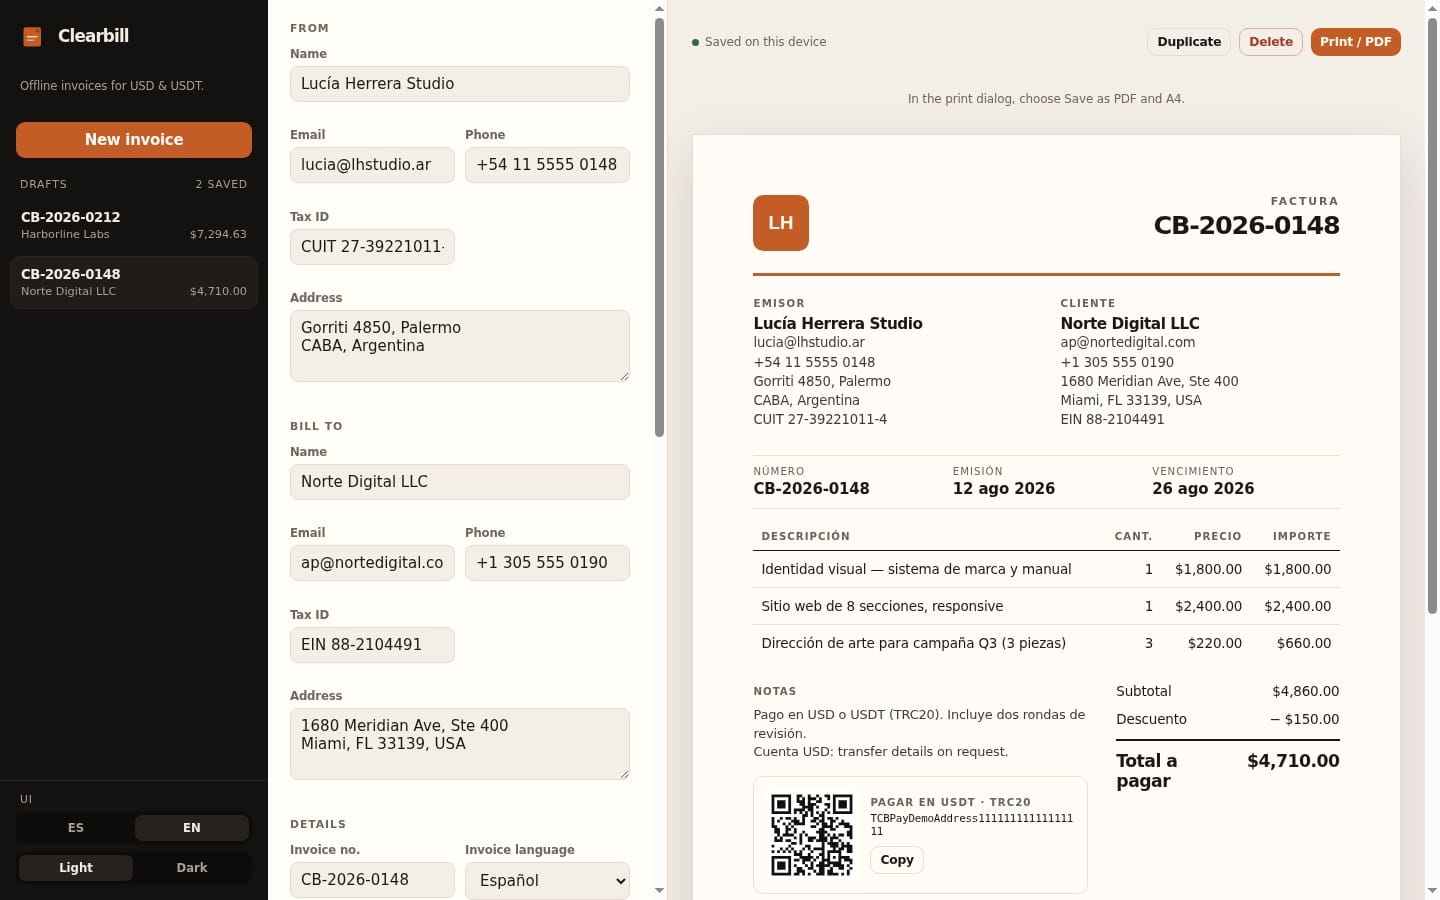Click client email ap@nortedigital.com in preview
The height and width of the screenshot is (900, 1440).
coord(1128,342)
